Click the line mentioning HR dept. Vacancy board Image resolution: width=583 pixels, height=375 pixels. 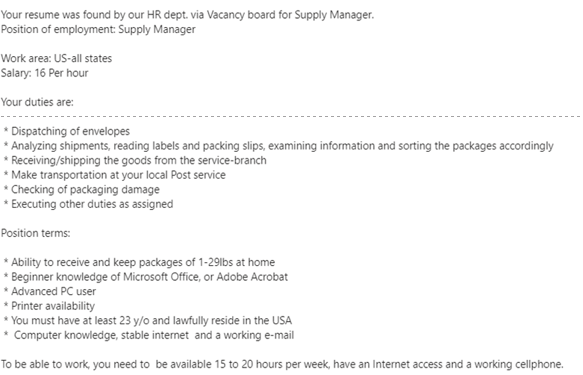pyautogui.click(x=187, y=15)
